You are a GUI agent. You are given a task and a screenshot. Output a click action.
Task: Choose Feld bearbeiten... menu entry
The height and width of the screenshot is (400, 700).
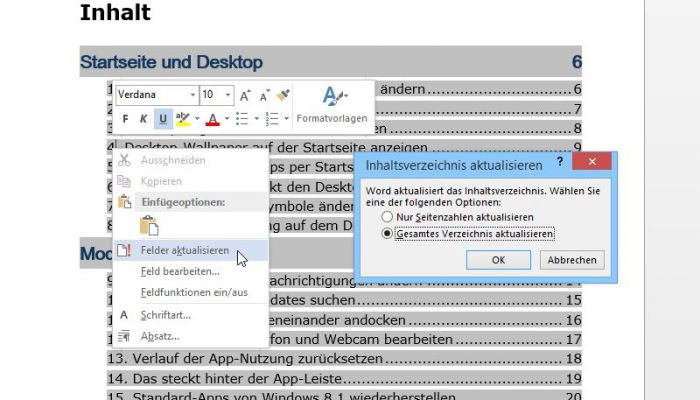tap(191, 271)
